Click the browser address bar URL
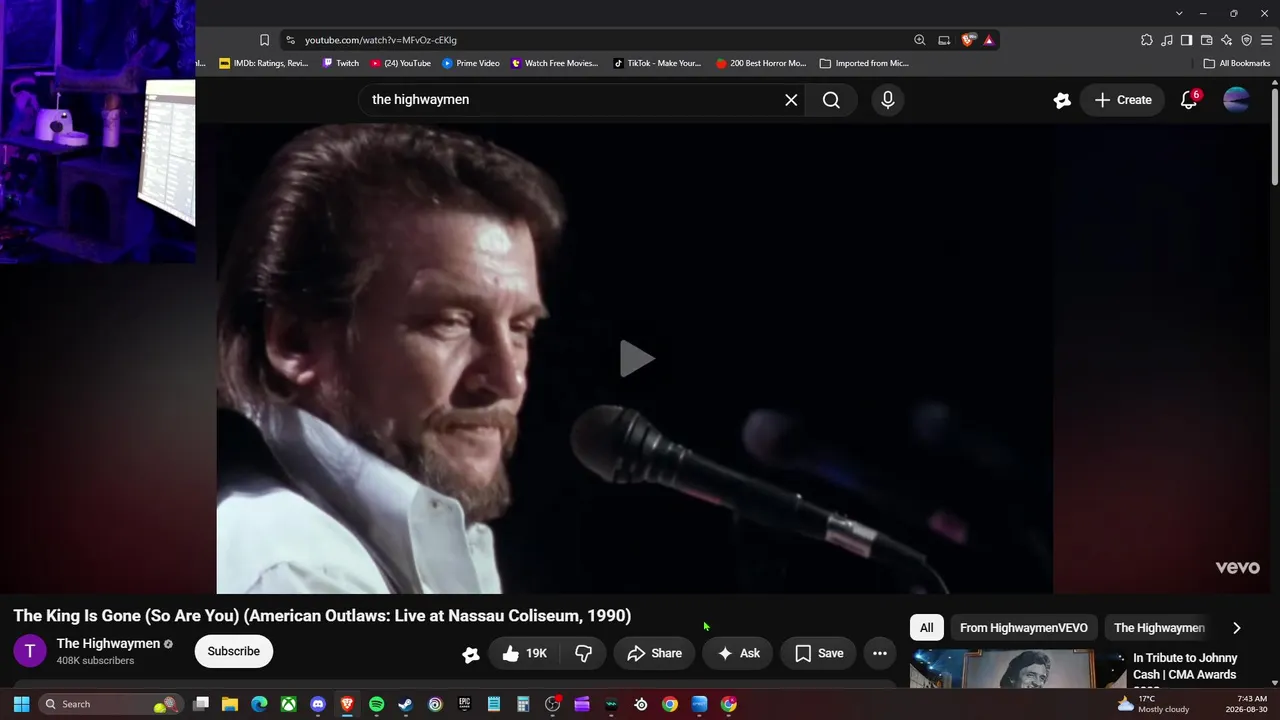Viewport: 1280px width, 720px height. coord(381,40)
